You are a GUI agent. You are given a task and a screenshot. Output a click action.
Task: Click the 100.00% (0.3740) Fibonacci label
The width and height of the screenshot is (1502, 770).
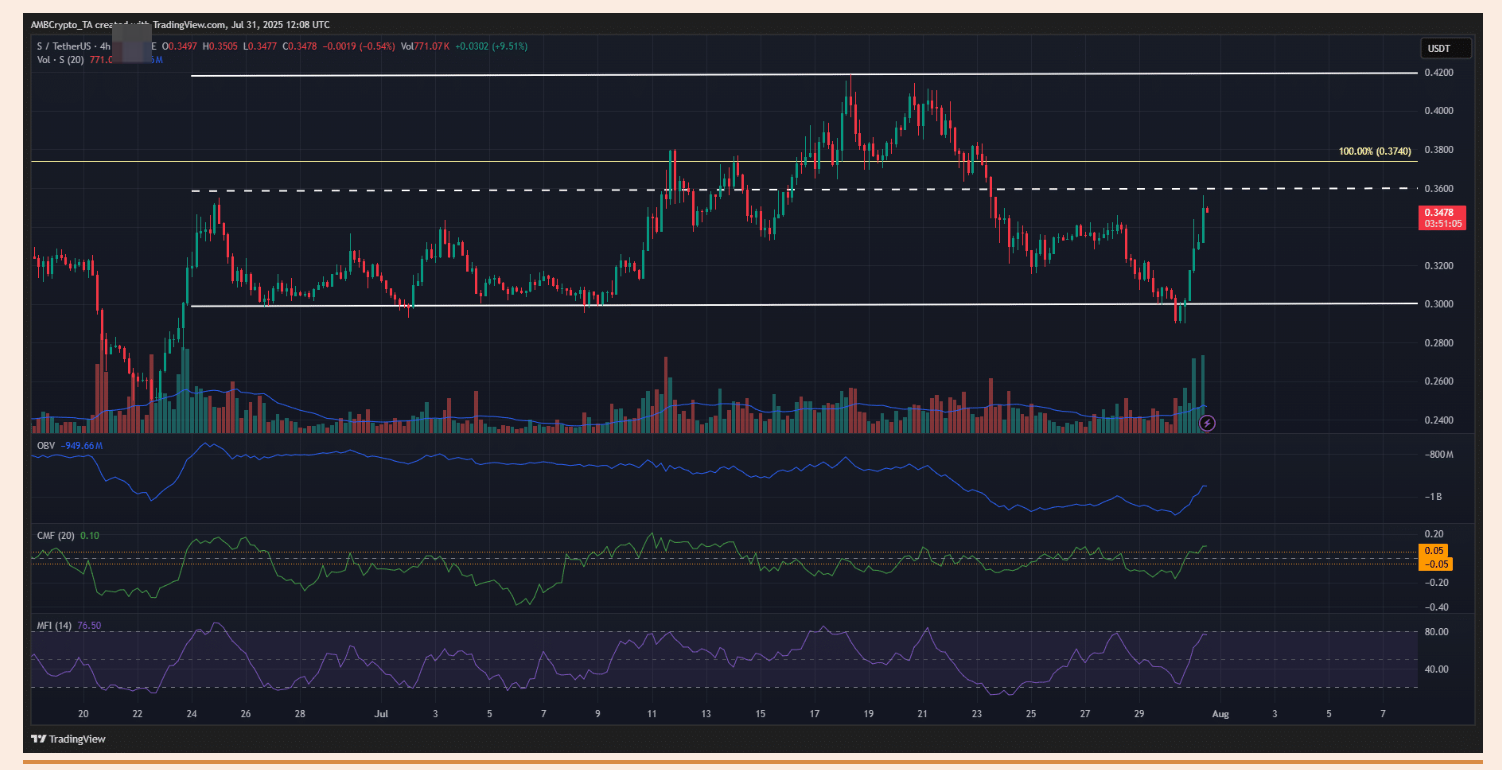click(x=1374, y=152)
